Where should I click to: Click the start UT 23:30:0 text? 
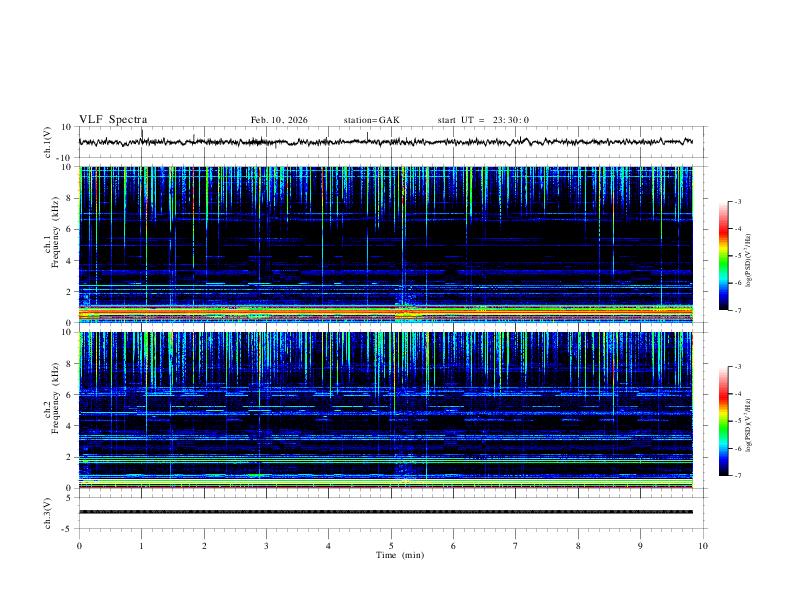coord(483,120)
